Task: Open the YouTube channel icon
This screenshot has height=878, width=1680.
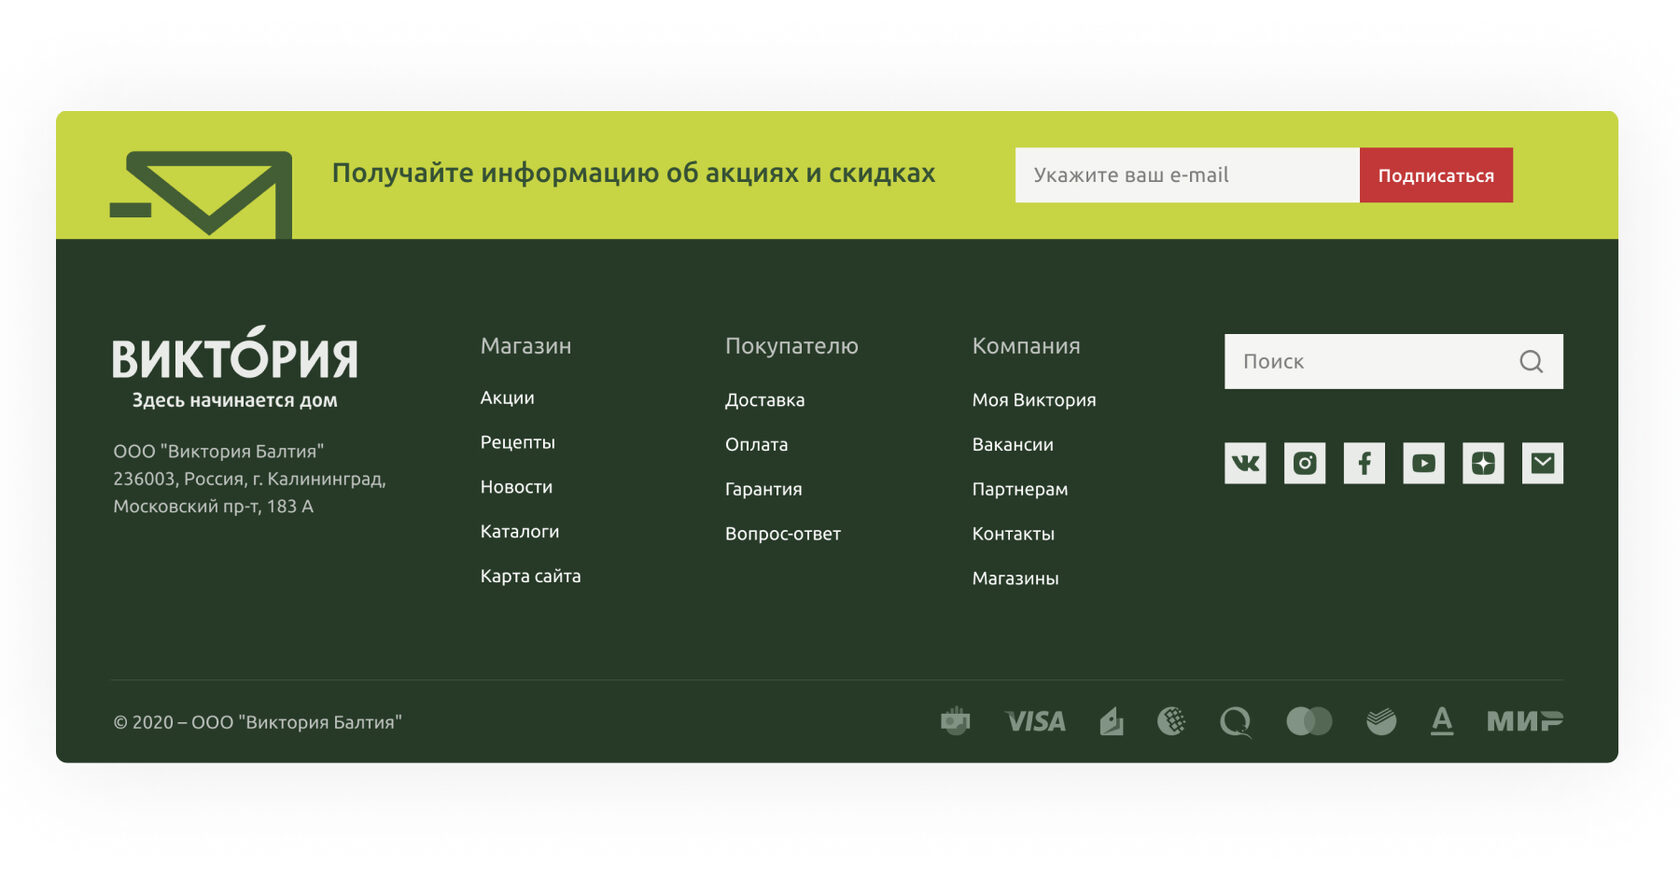Action: [1424, 463]
